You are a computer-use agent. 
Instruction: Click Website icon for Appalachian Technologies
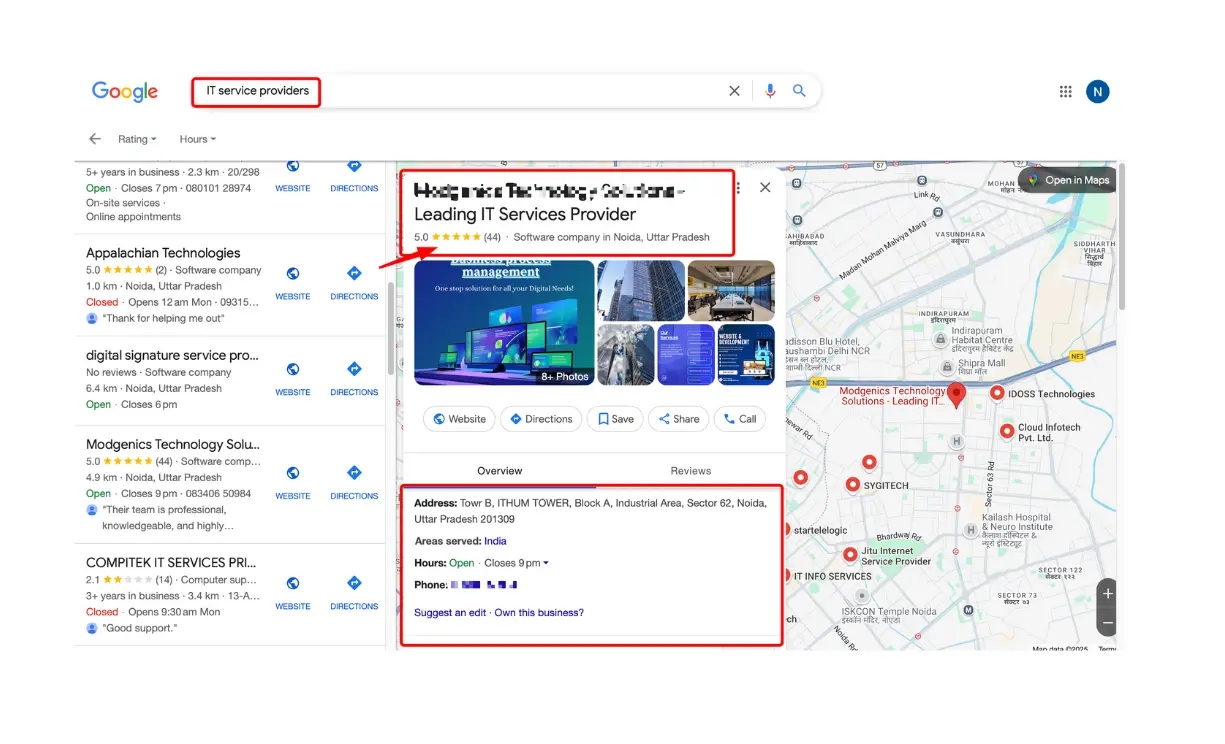(292, 273)
